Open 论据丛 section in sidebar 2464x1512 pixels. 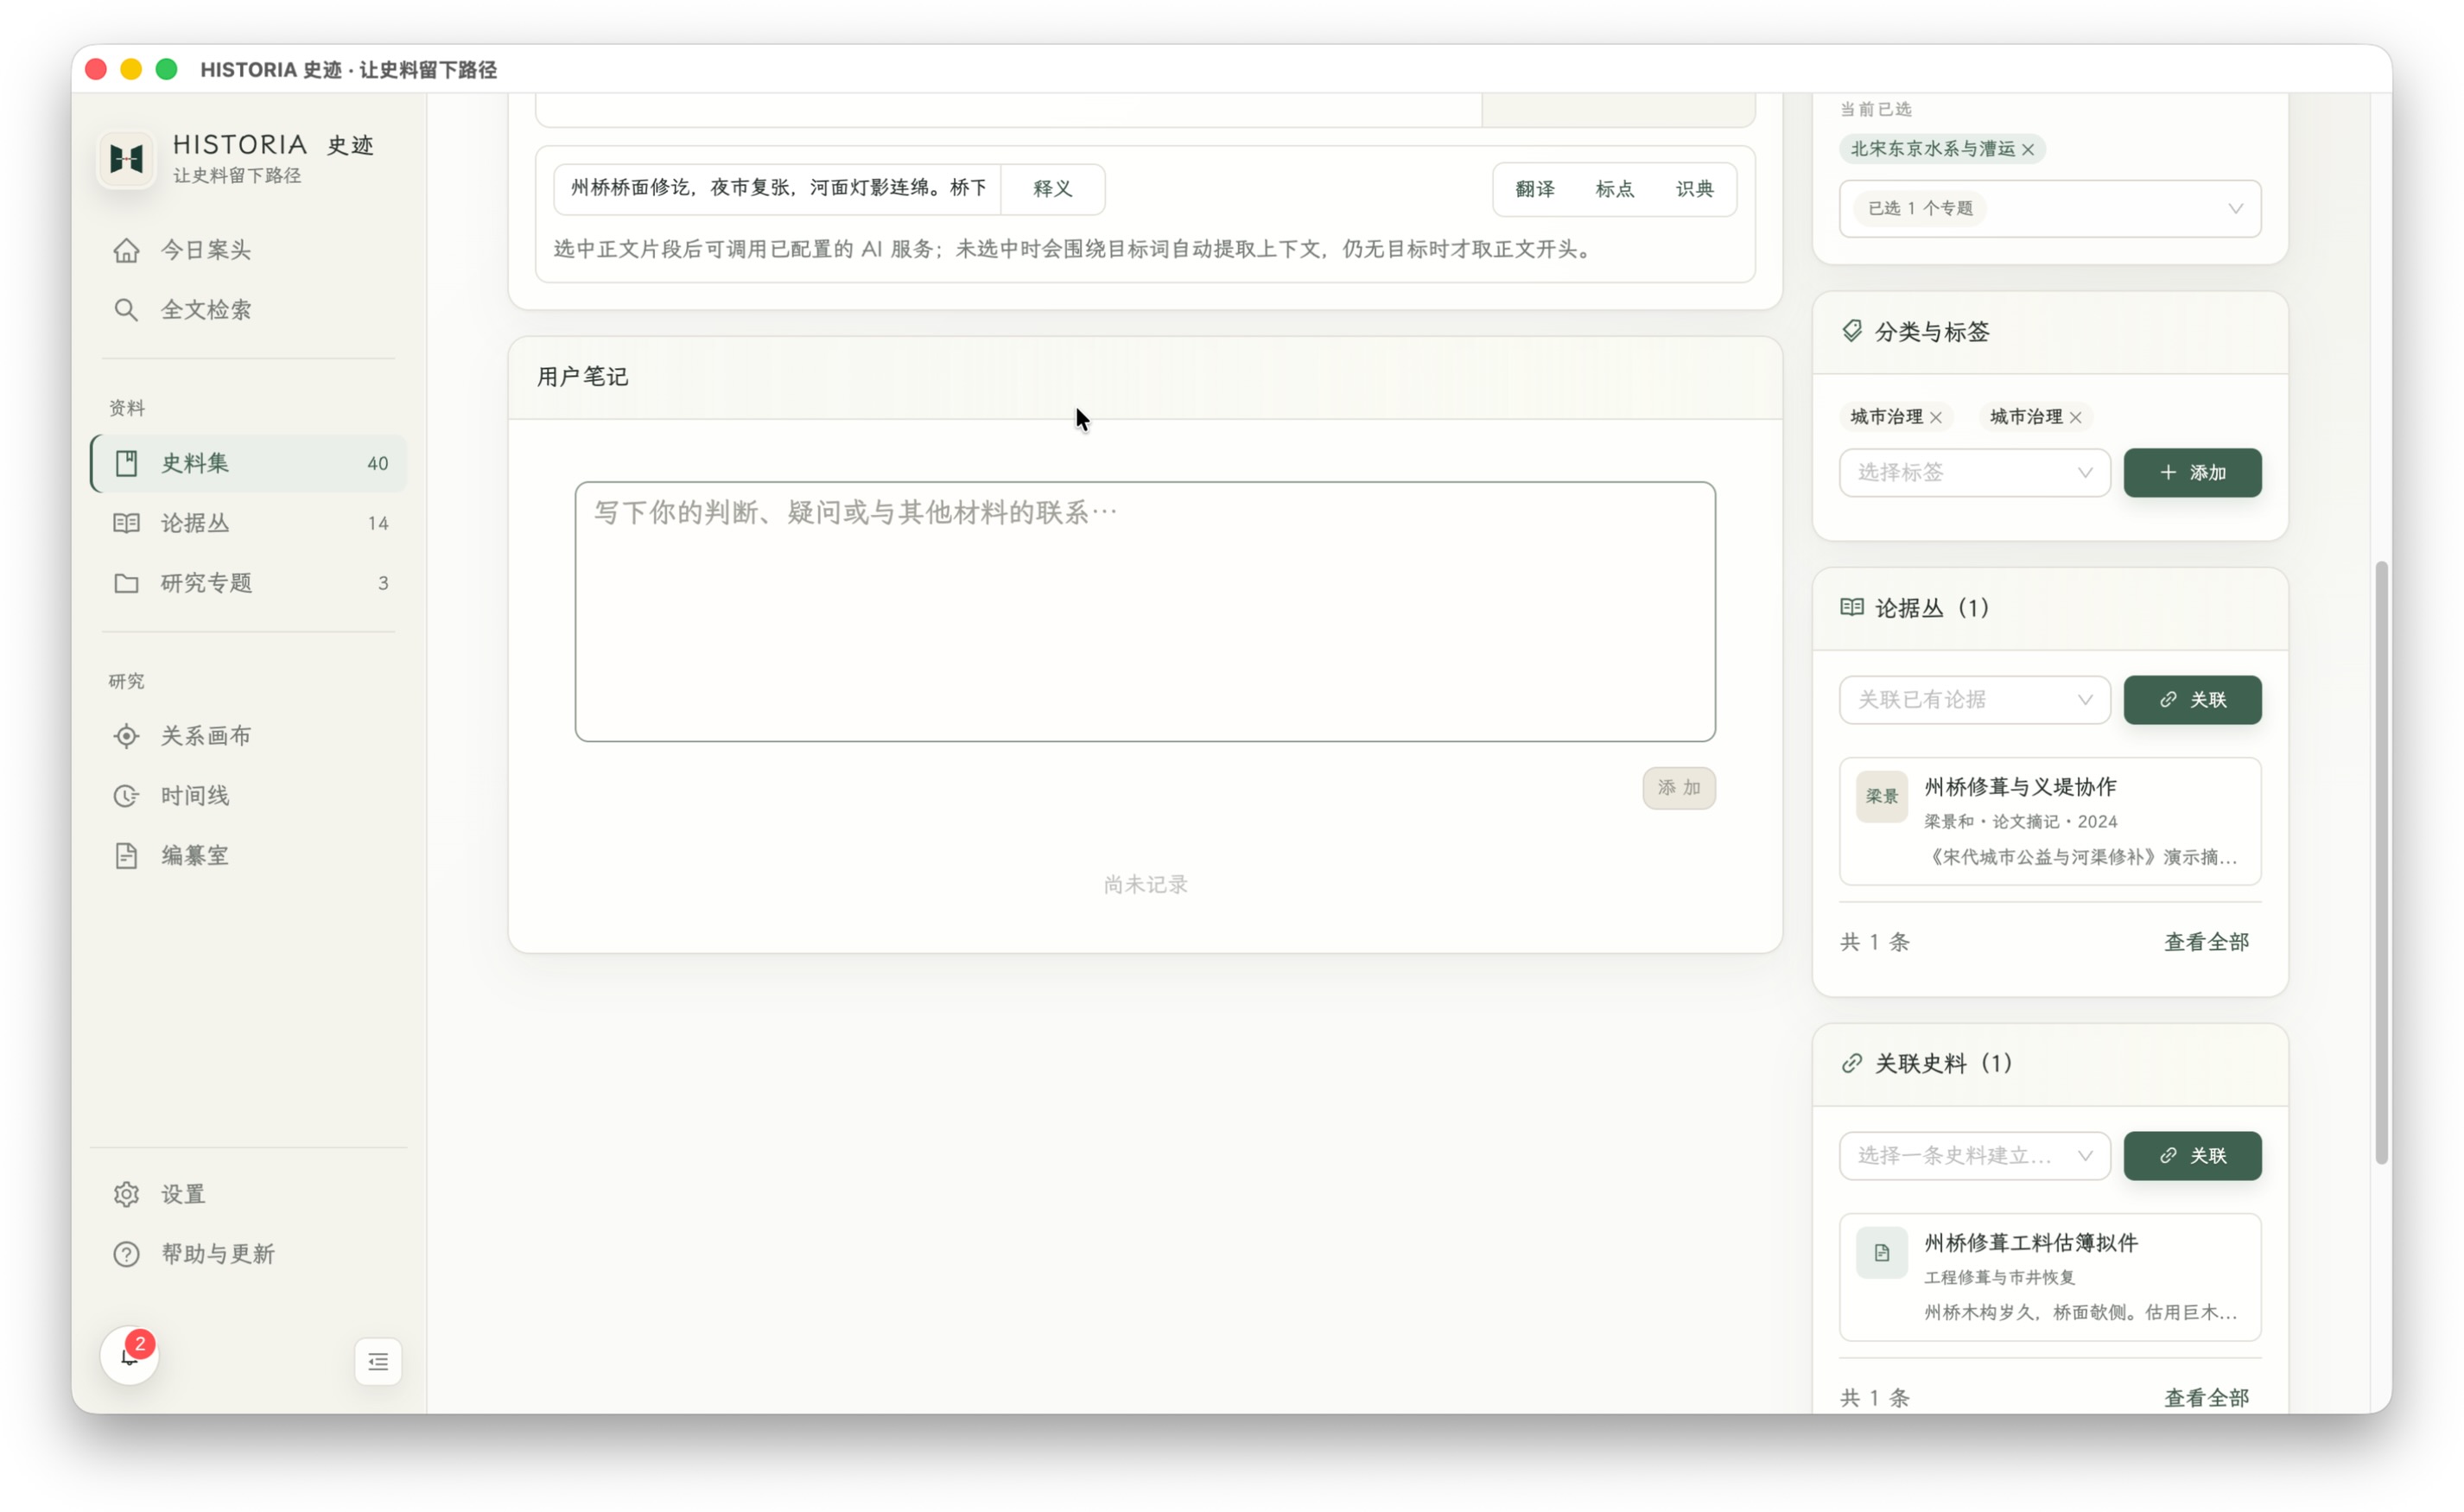[248, 523]
